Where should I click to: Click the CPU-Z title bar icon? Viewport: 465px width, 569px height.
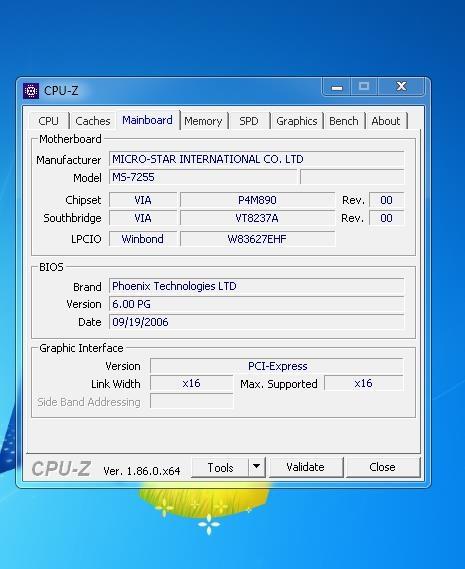[31, 91]
